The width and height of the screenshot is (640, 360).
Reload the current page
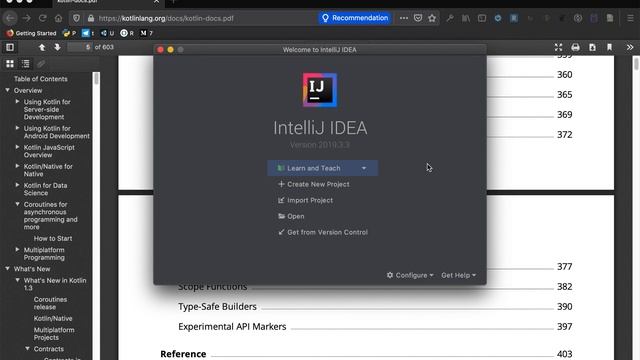click(42, 18)
